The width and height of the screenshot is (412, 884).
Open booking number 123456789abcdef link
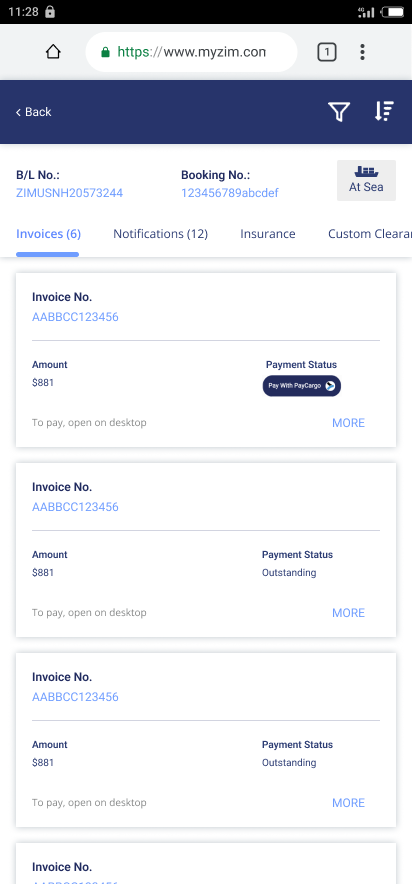tap(229, 193)
